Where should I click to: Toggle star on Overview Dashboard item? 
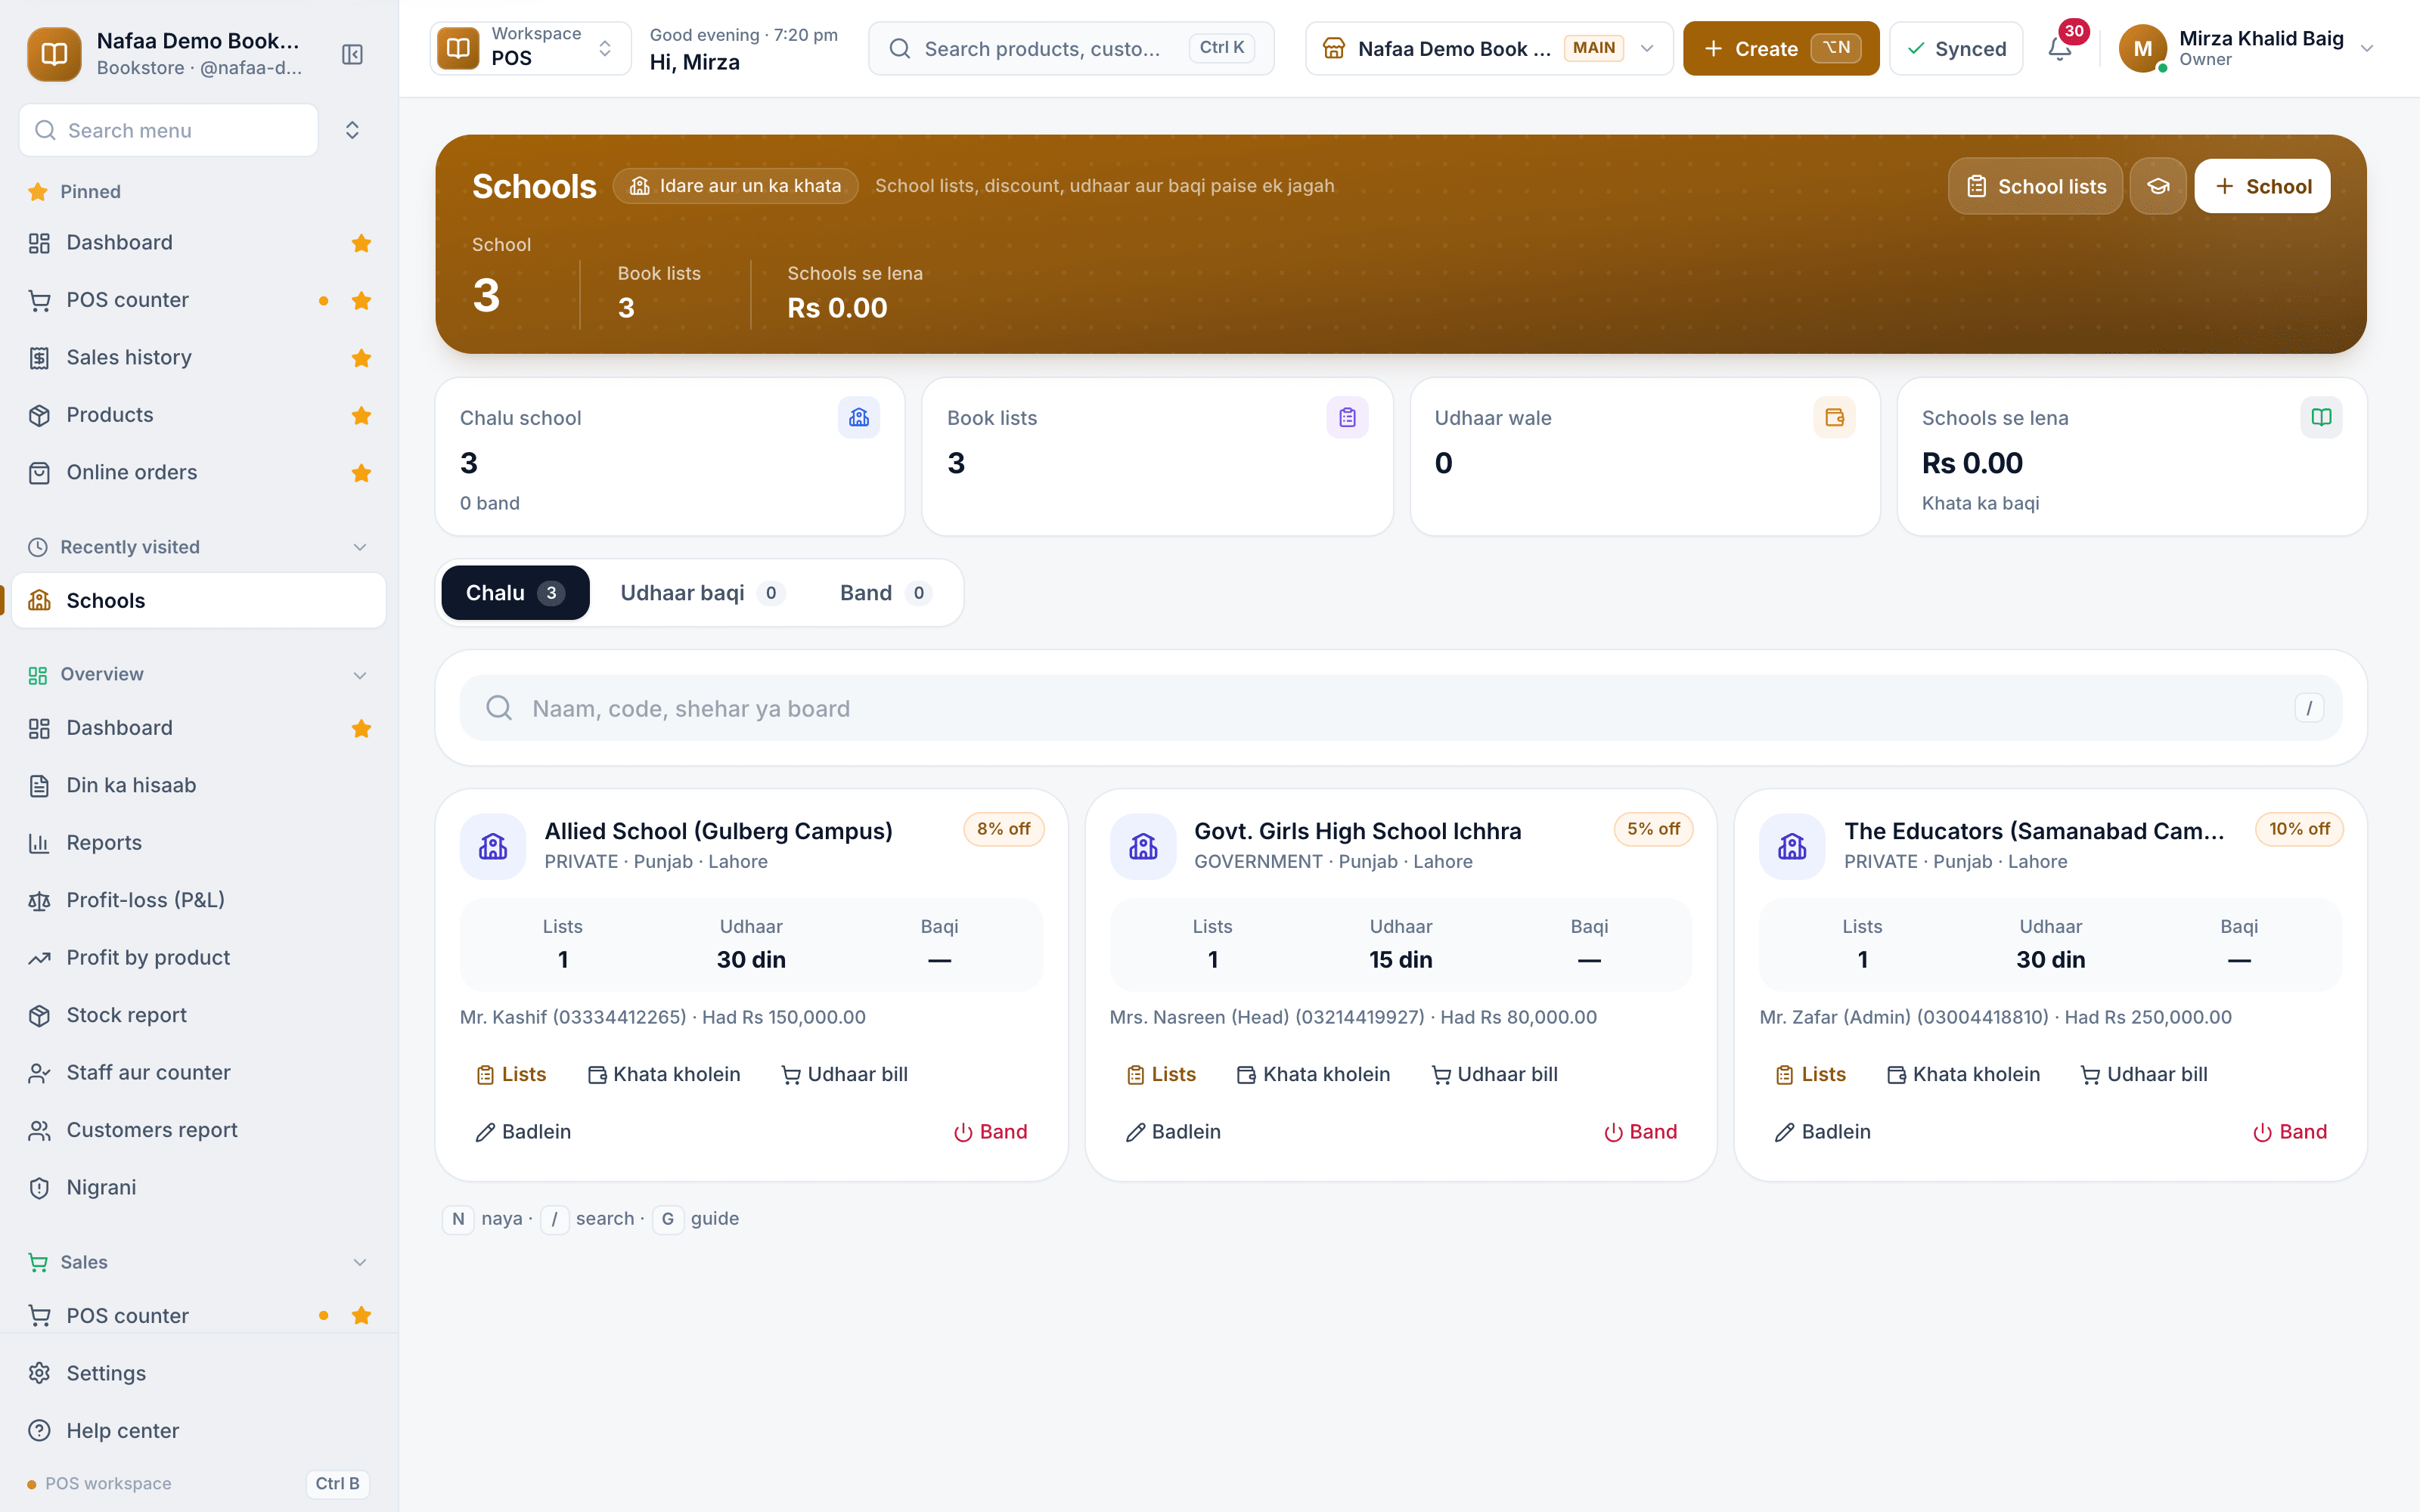(x=362, y=728)
